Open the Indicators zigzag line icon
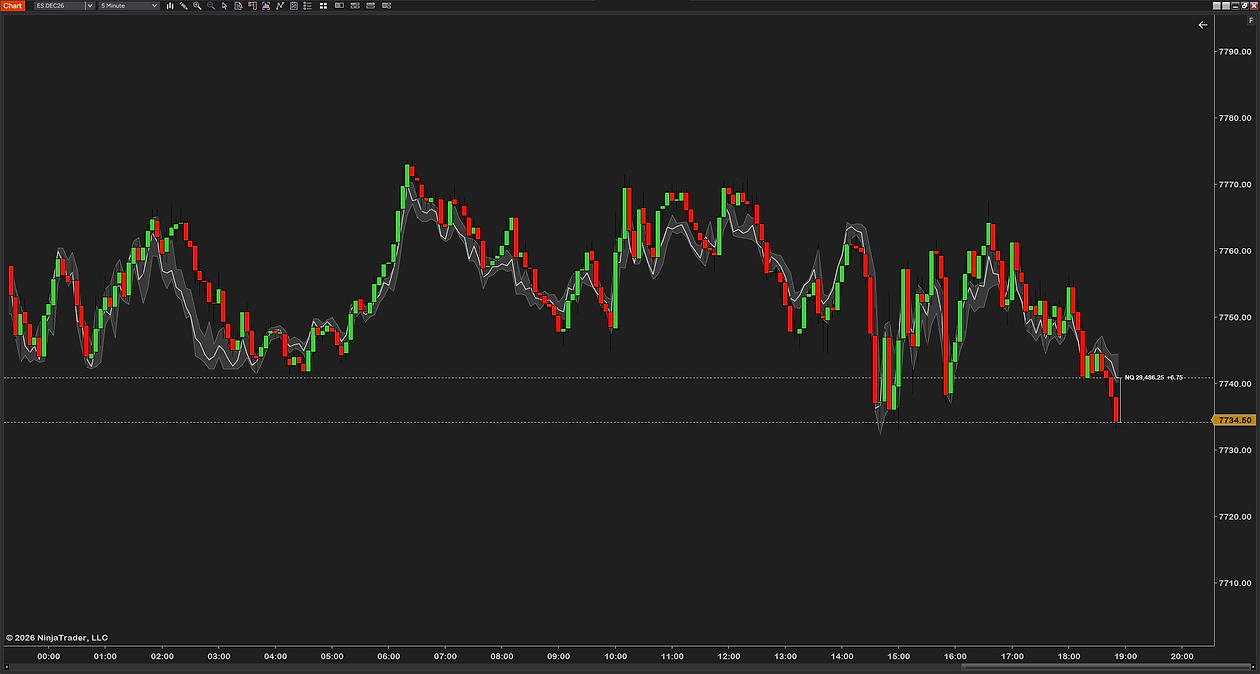The image size is (1260, 674). click(x=280, y=6)
